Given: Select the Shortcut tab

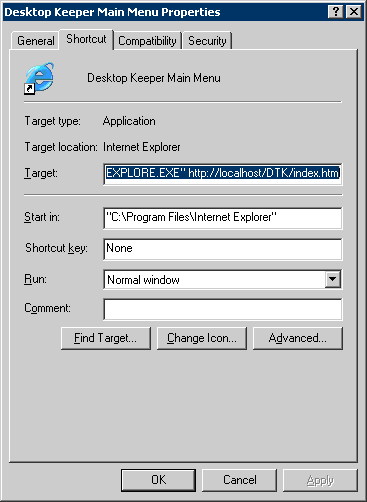Looking at the screenshot, I should pyautogui.click(x=86, y=39).
